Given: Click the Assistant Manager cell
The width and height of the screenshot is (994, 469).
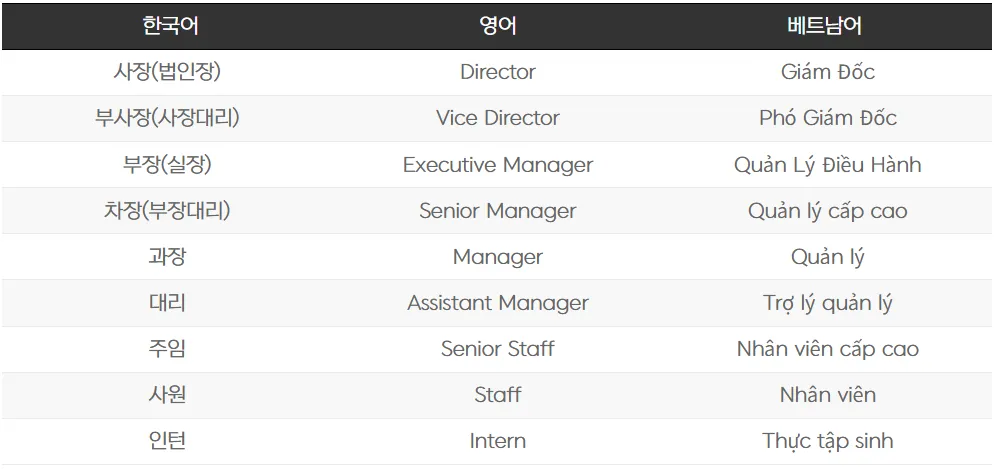Looking at the screenshot, I should click(497, 303).
